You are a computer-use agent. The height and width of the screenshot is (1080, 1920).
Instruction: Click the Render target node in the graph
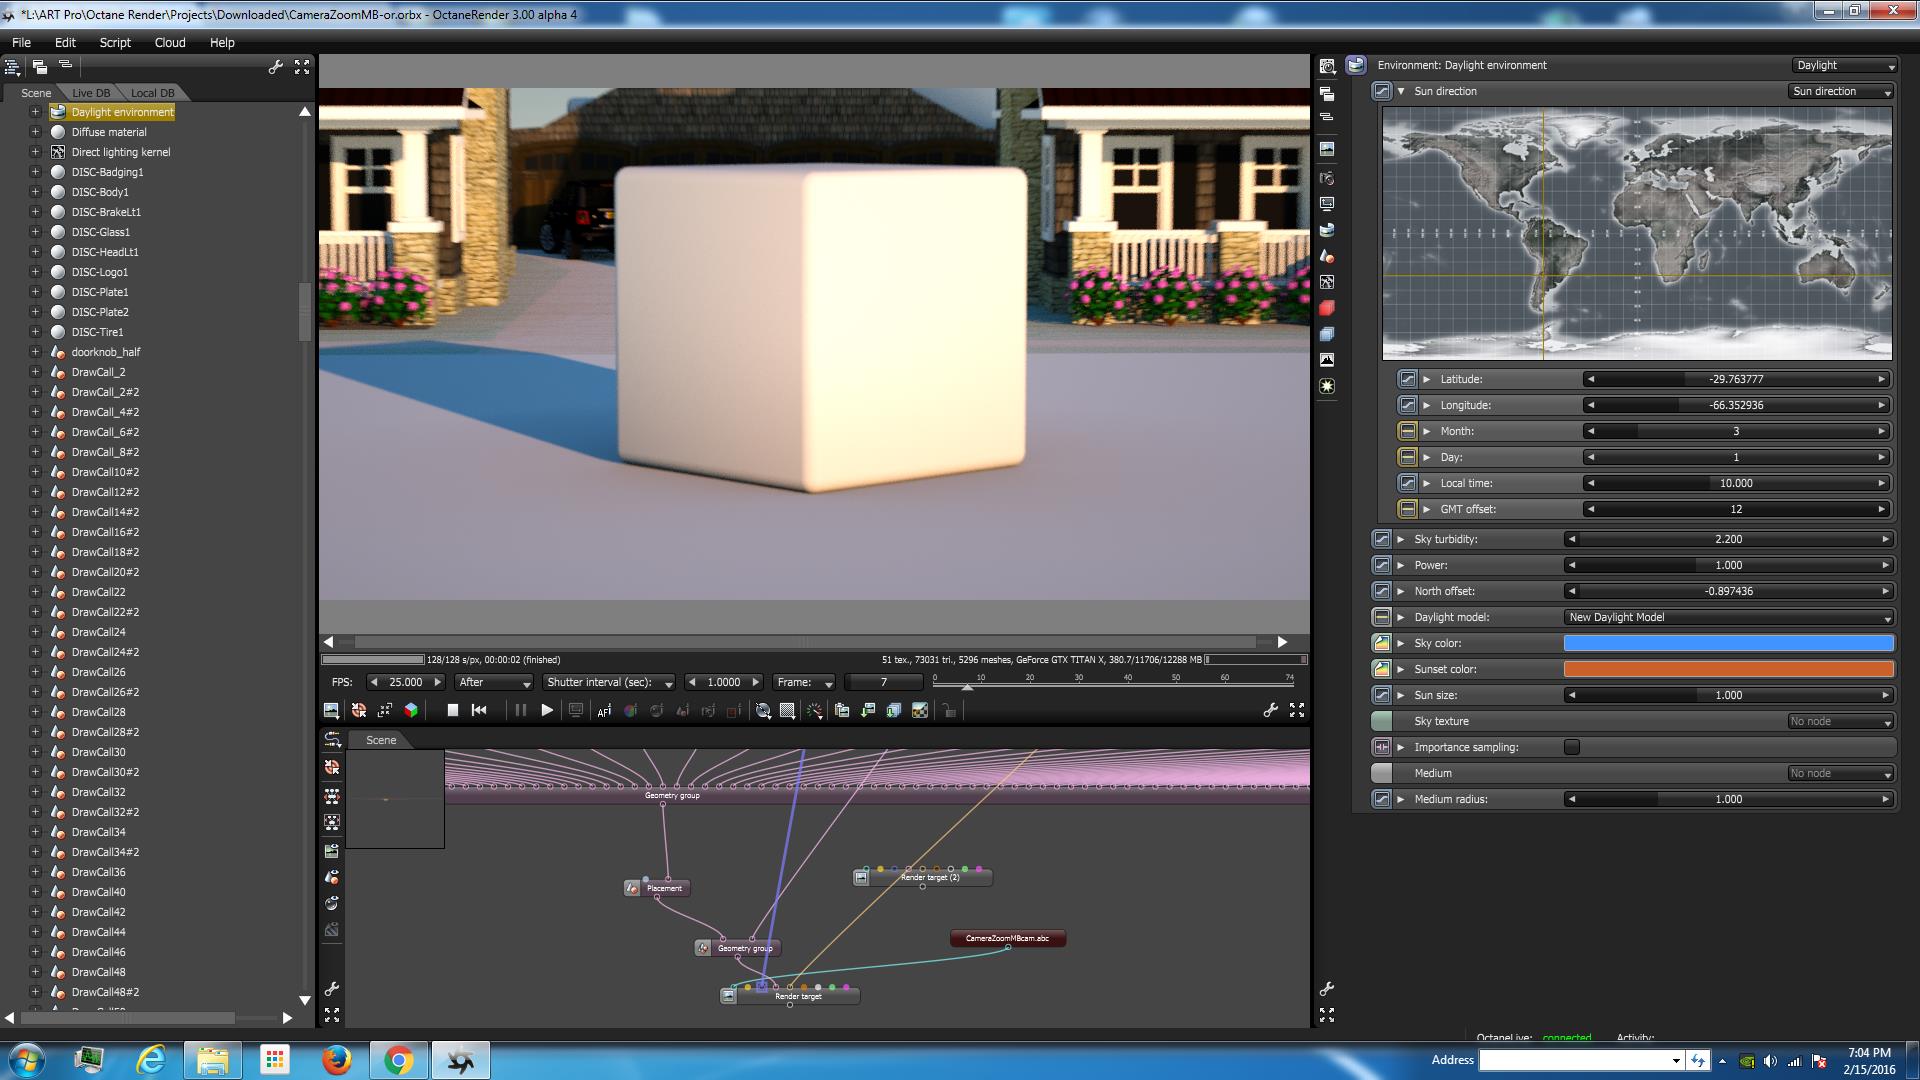click(798, 996)
